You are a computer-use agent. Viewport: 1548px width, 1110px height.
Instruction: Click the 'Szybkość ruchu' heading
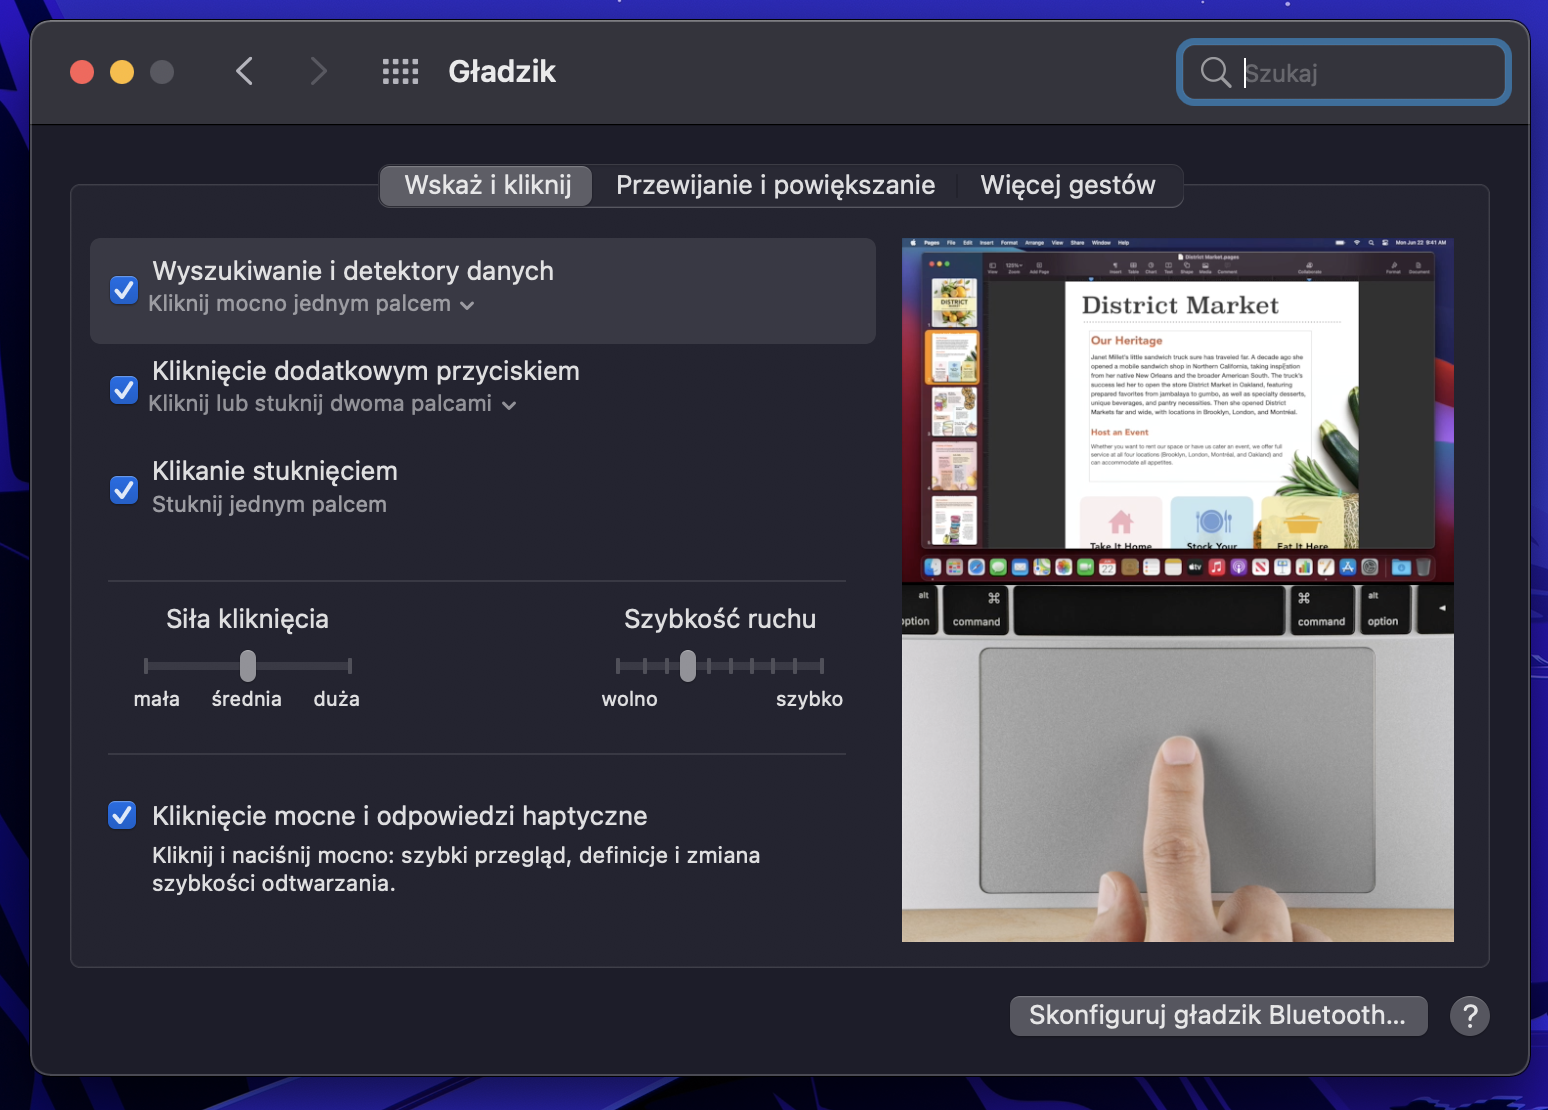click(x=720, y=620)
